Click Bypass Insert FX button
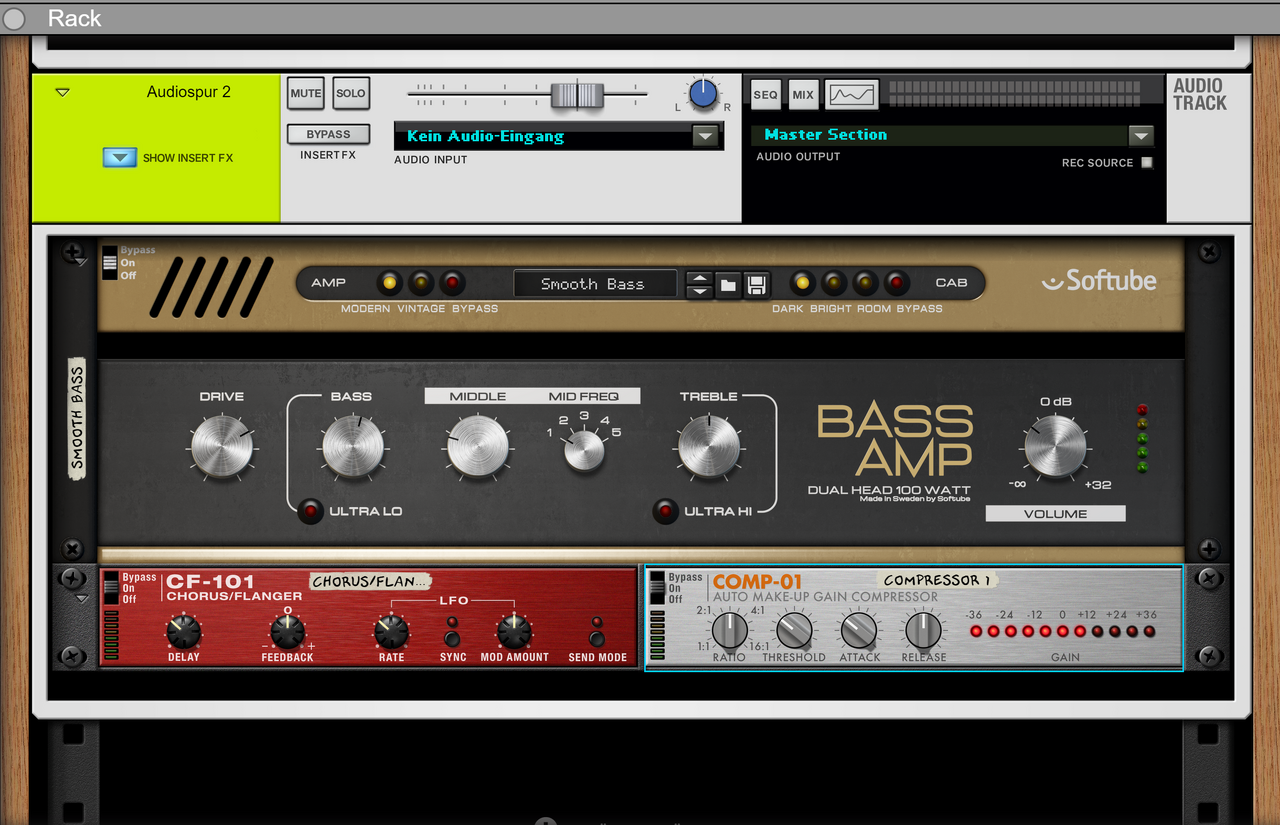The height and width of the screenshot is (825, 1280). pyautogui.click(x=328, y=134)
